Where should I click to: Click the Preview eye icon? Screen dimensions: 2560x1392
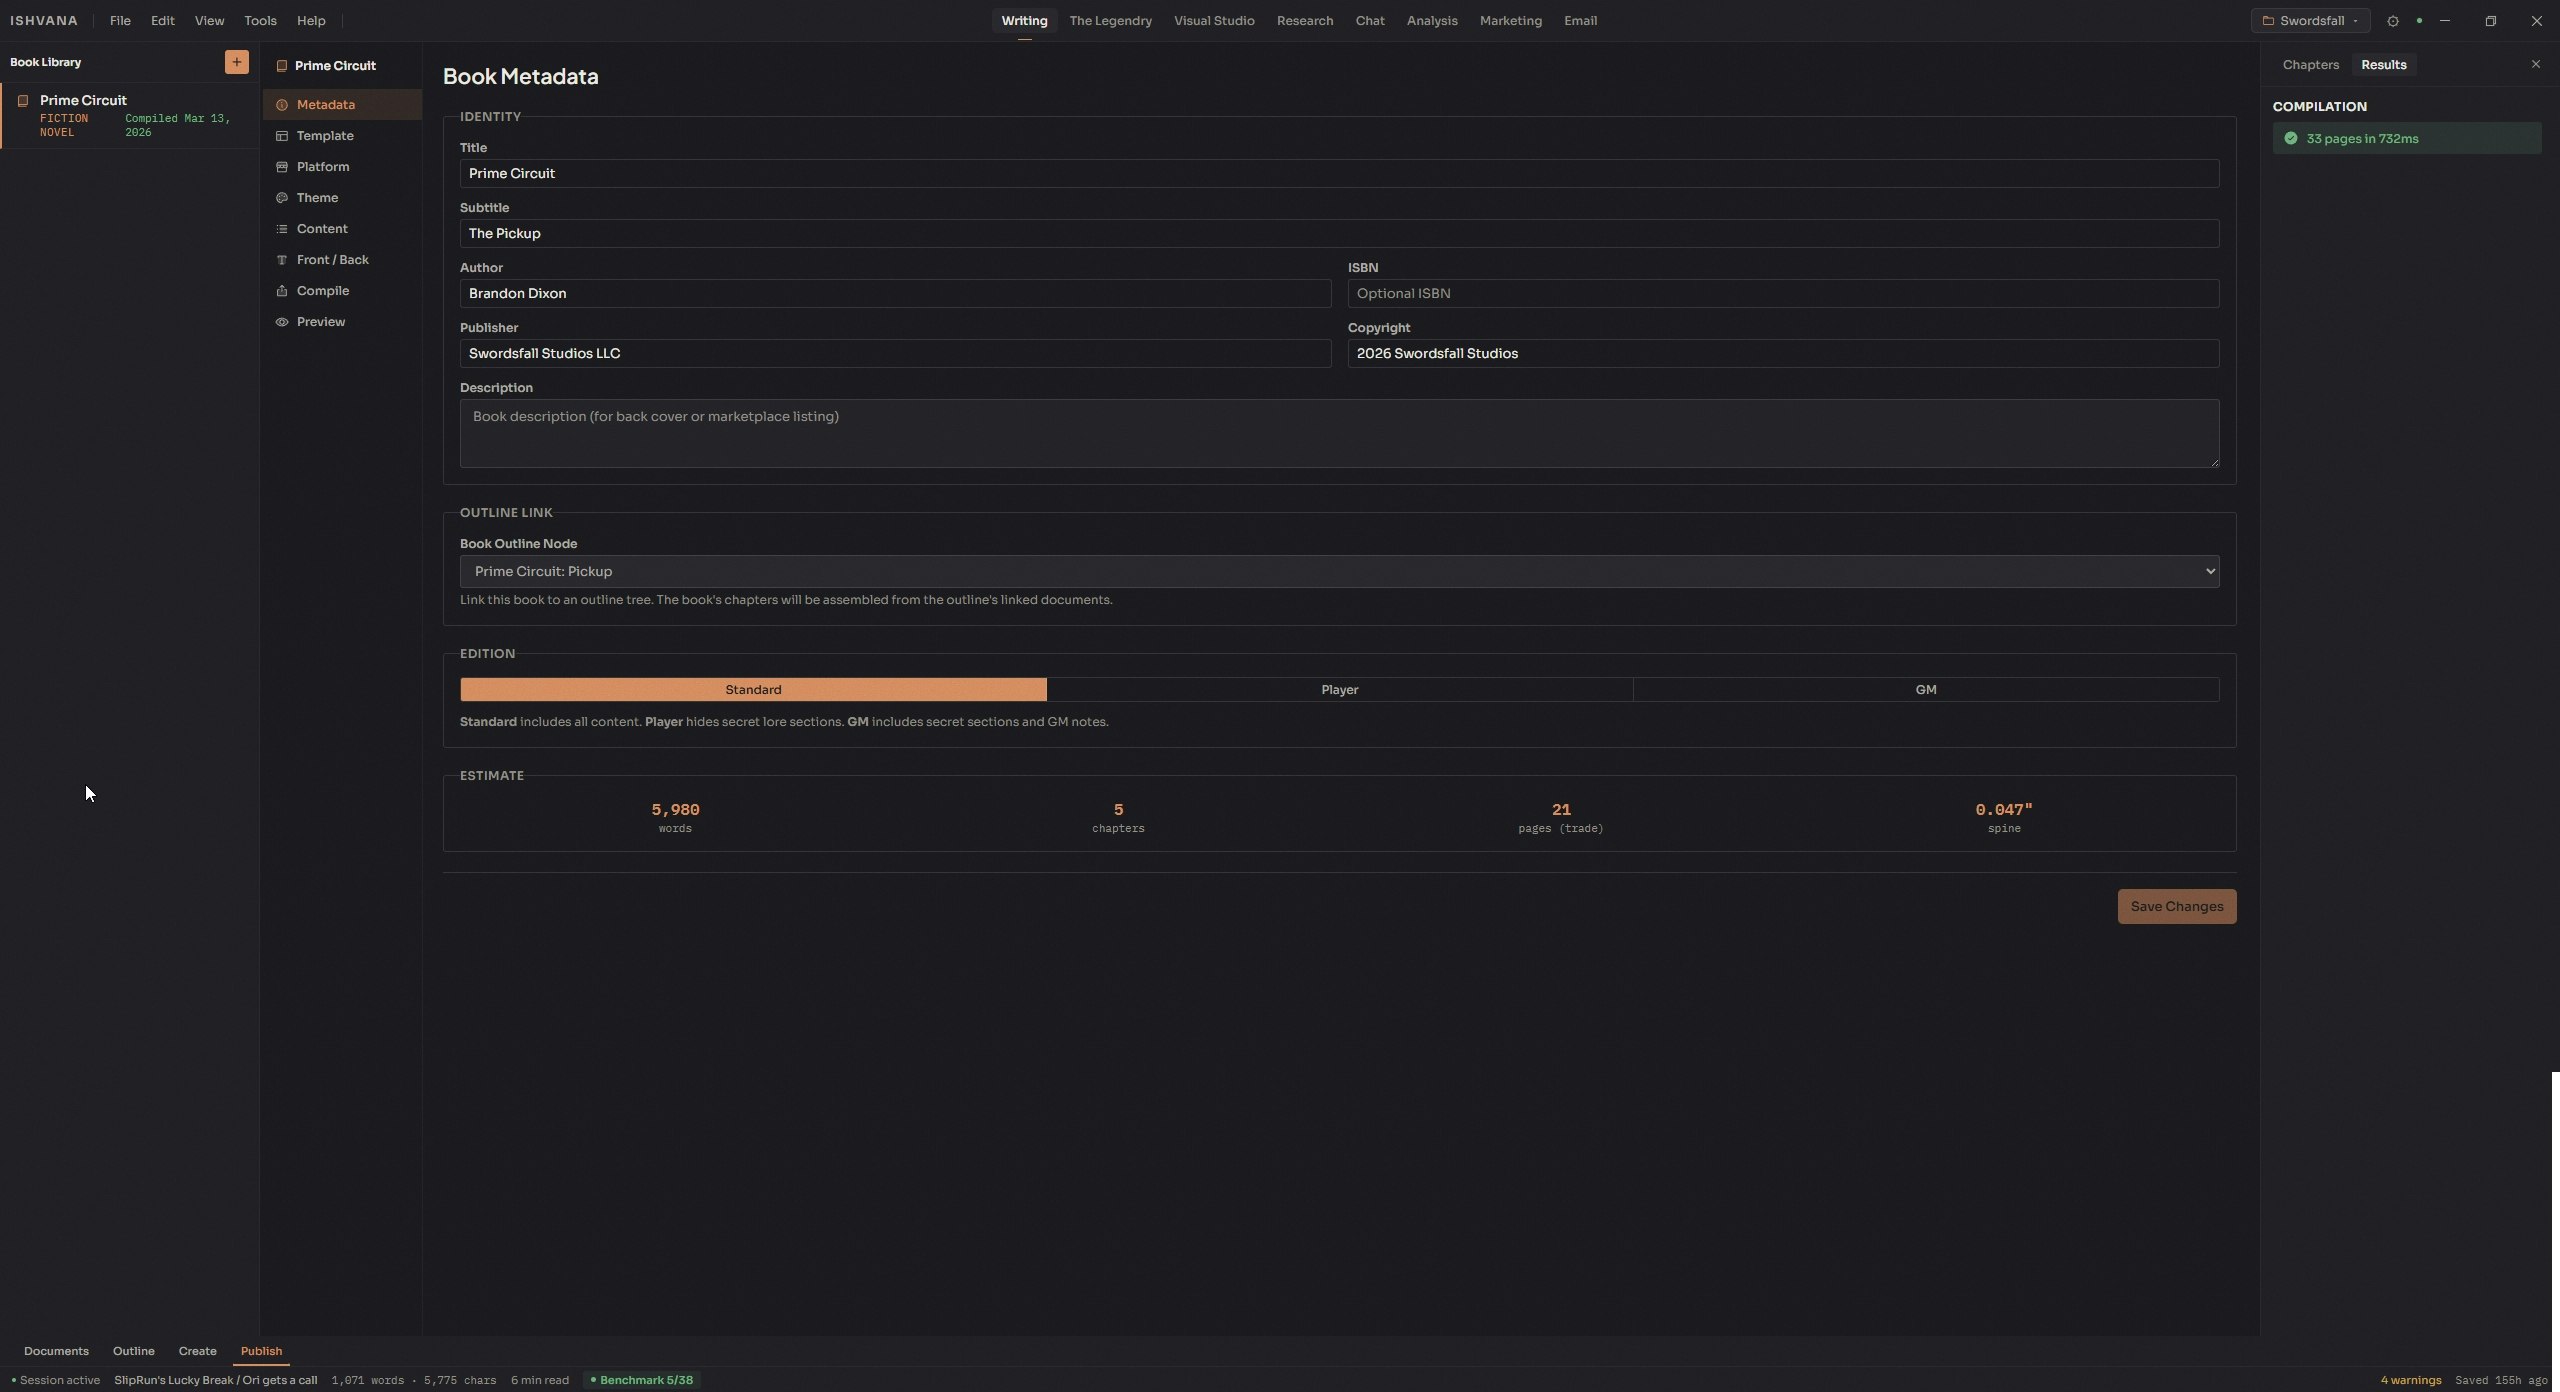point(282,322)
